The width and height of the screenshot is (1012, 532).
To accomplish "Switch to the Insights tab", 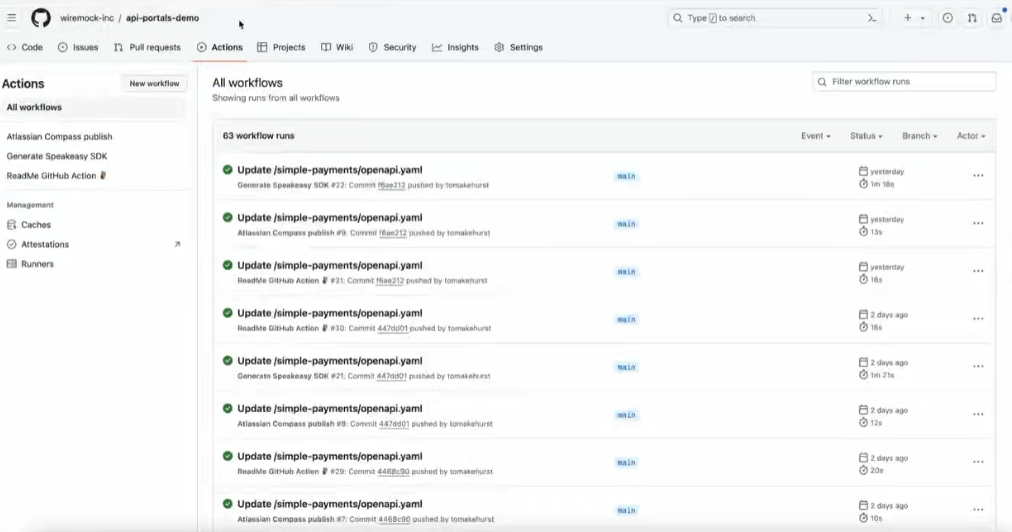I will pos(456,47).
